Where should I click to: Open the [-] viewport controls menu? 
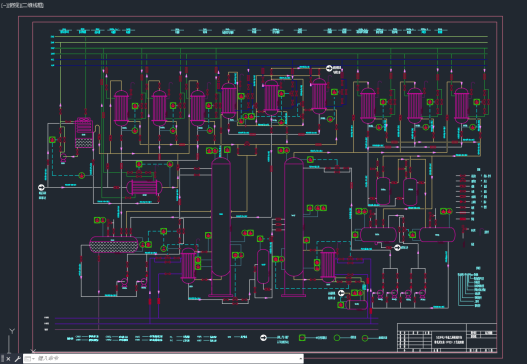[3, 5]
